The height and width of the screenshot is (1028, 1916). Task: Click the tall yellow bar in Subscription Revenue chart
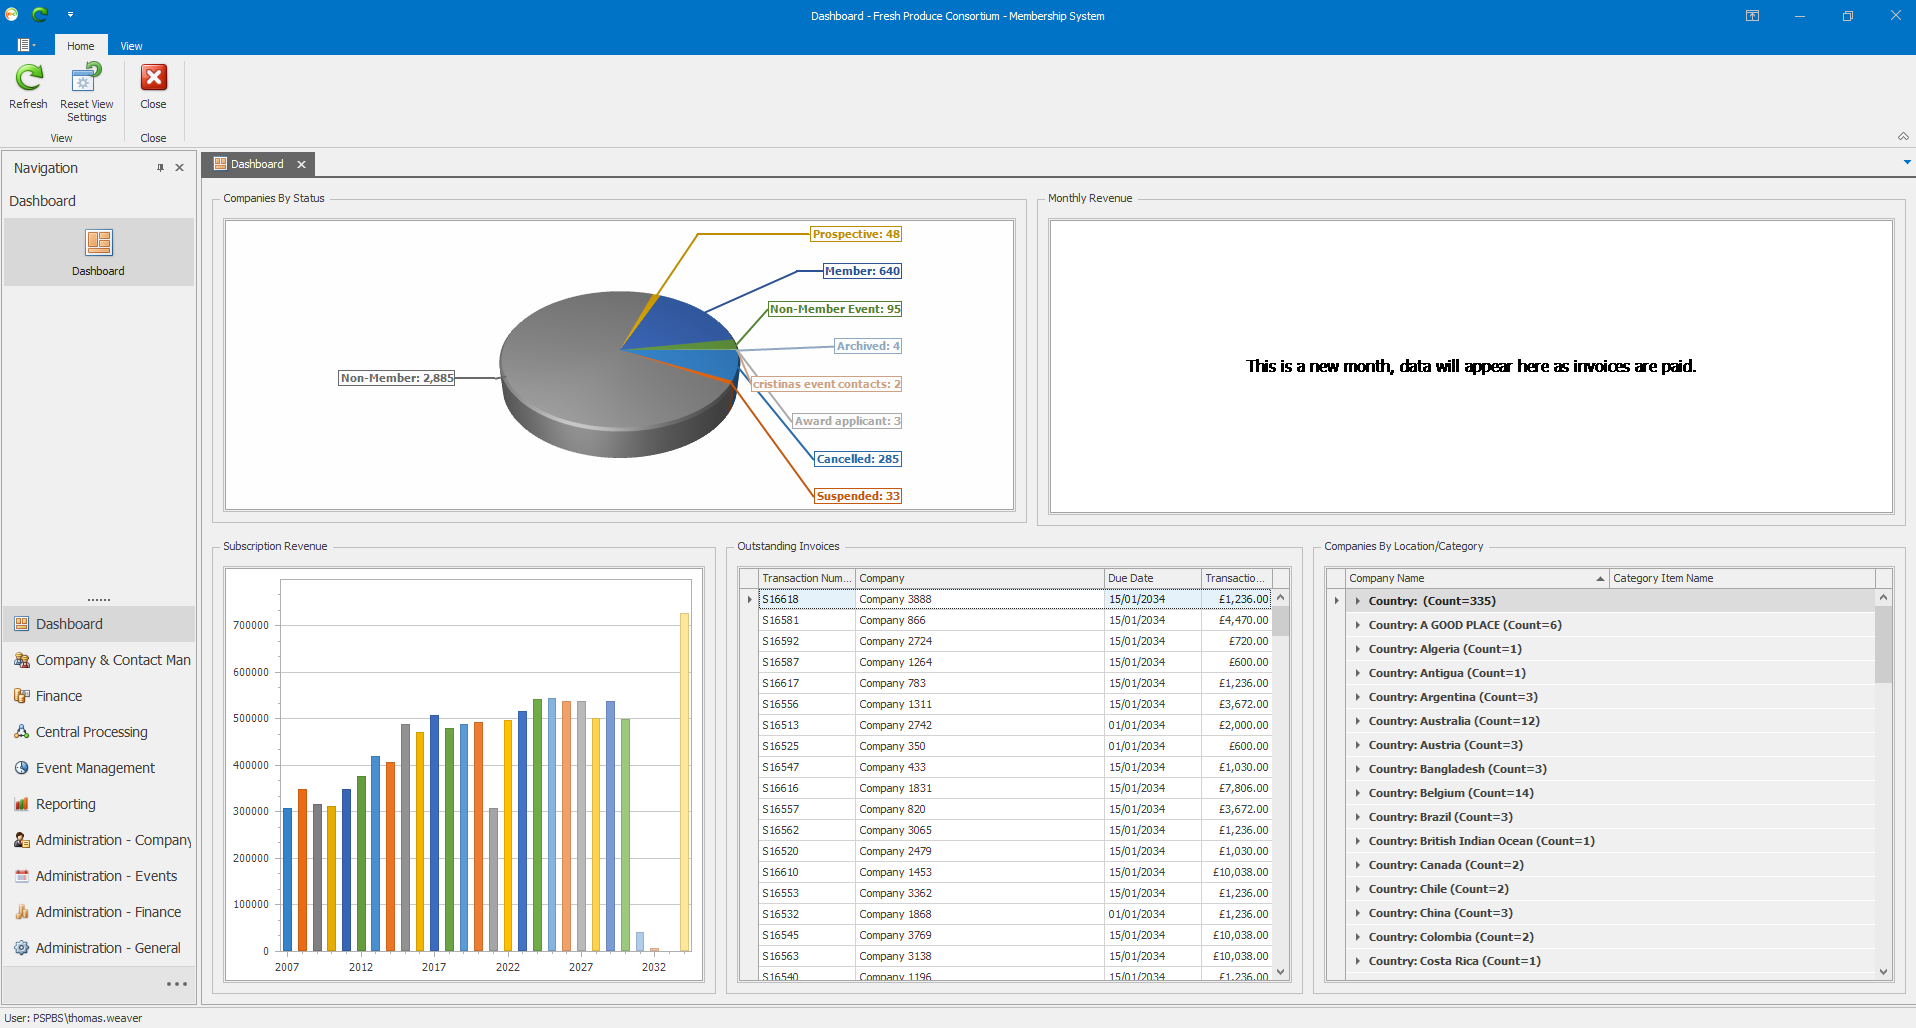[685, 780]
